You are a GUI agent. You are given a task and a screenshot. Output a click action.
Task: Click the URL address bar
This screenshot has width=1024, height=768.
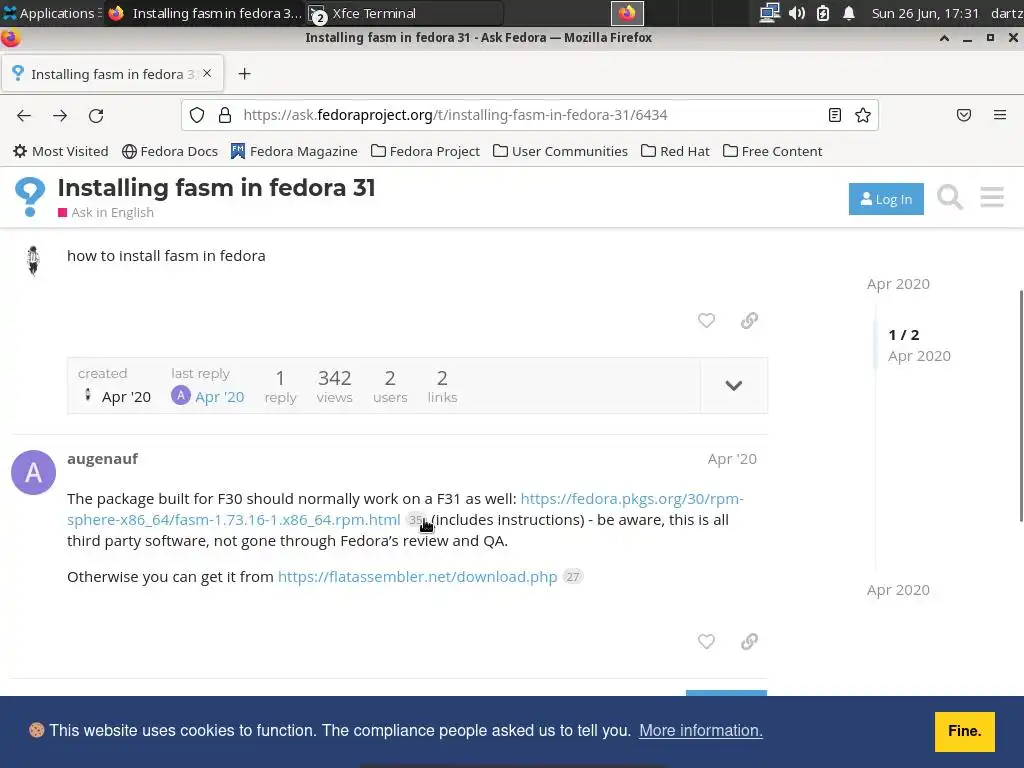529,116
